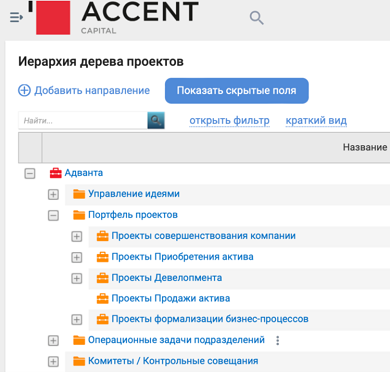390x372 pixels.
Task: Click the search button next to Найти field
Action: click(x=156, y=120)
